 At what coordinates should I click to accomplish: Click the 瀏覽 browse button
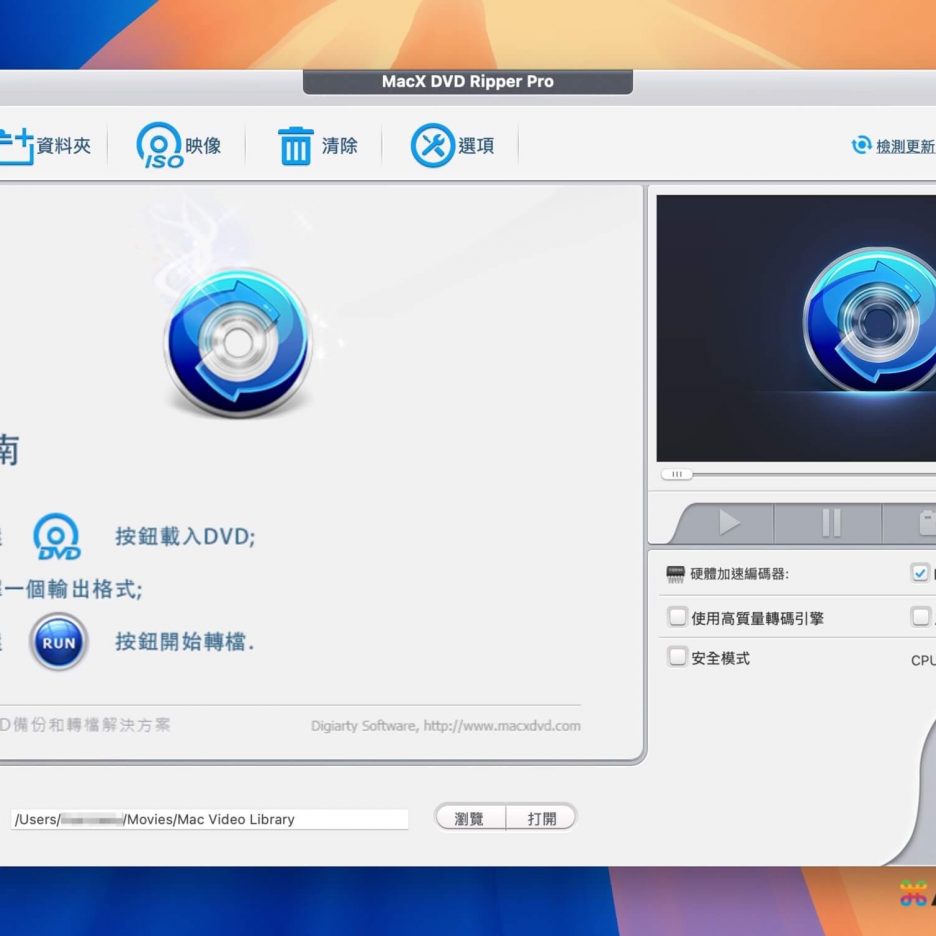coord(469,818)
